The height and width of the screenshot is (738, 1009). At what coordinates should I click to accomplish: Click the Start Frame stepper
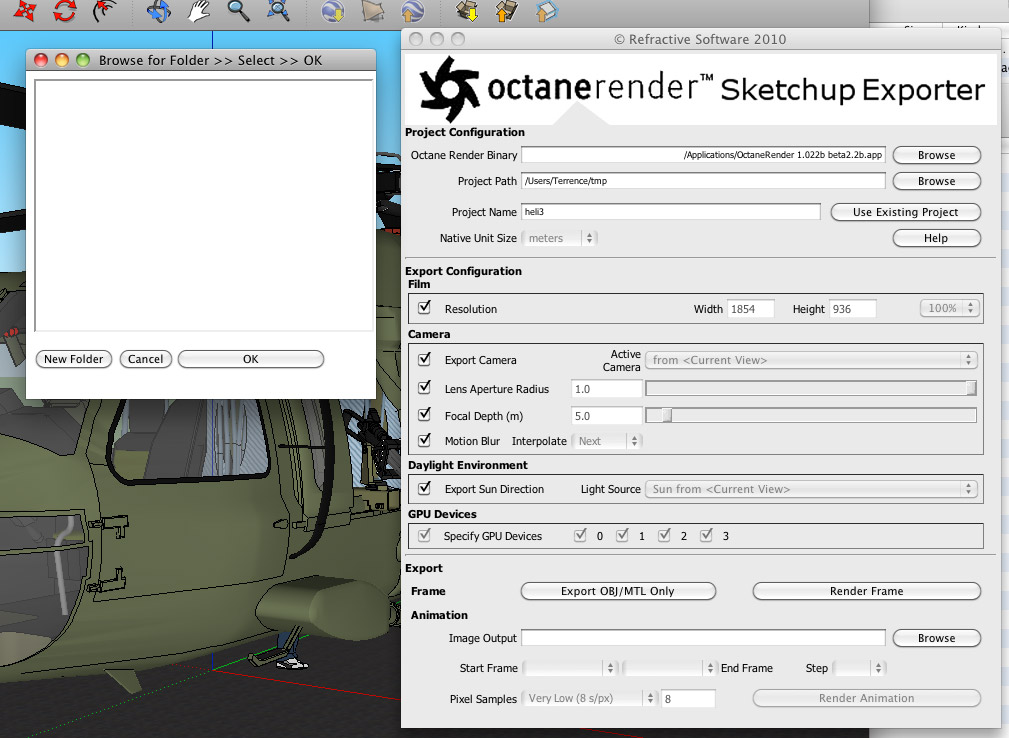coord(611,668)
